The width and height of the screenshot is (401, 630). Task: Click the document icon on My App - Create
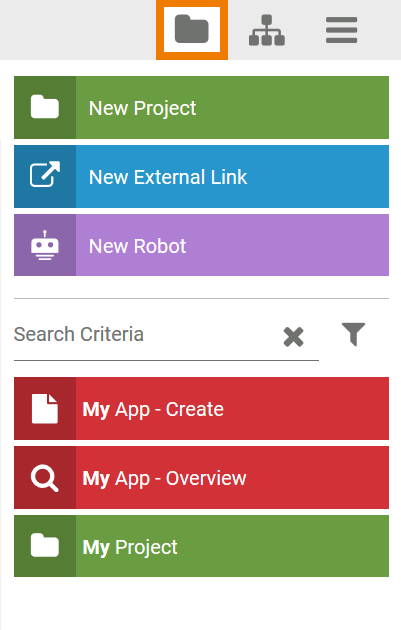tap(45, 409)
